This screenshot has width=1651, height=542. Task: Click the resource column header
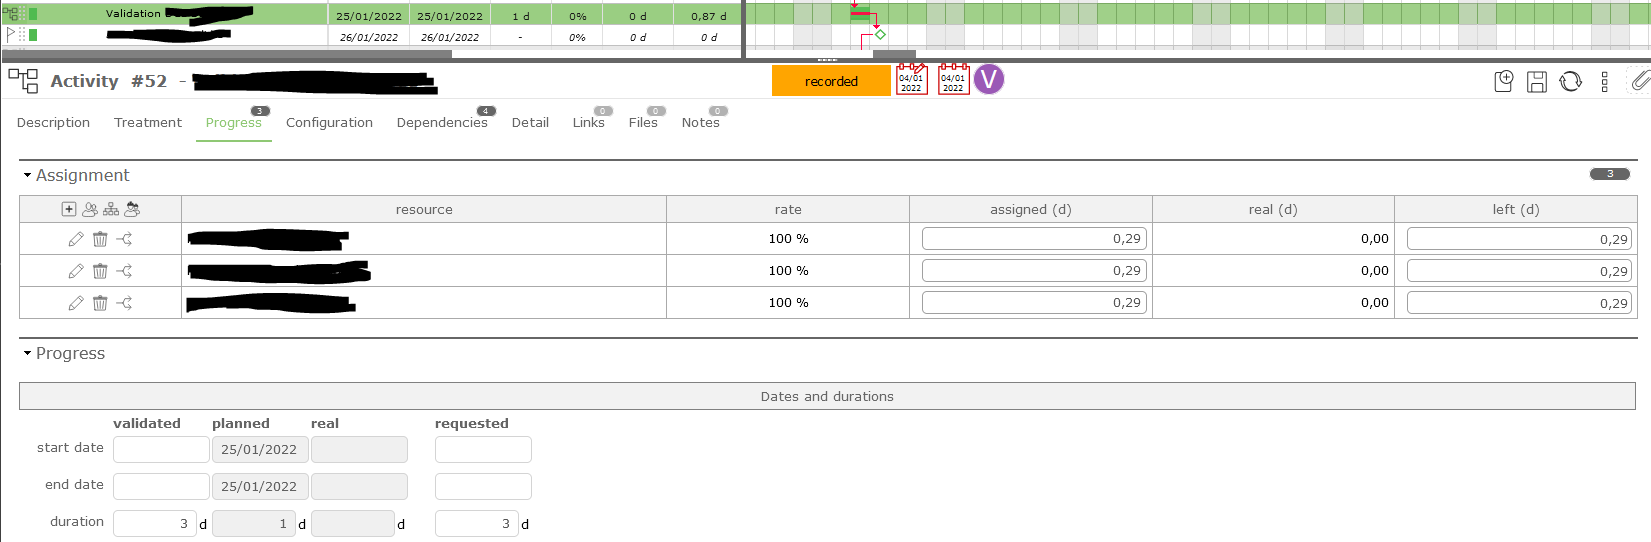pyautogui.click(x=424, y=209)
